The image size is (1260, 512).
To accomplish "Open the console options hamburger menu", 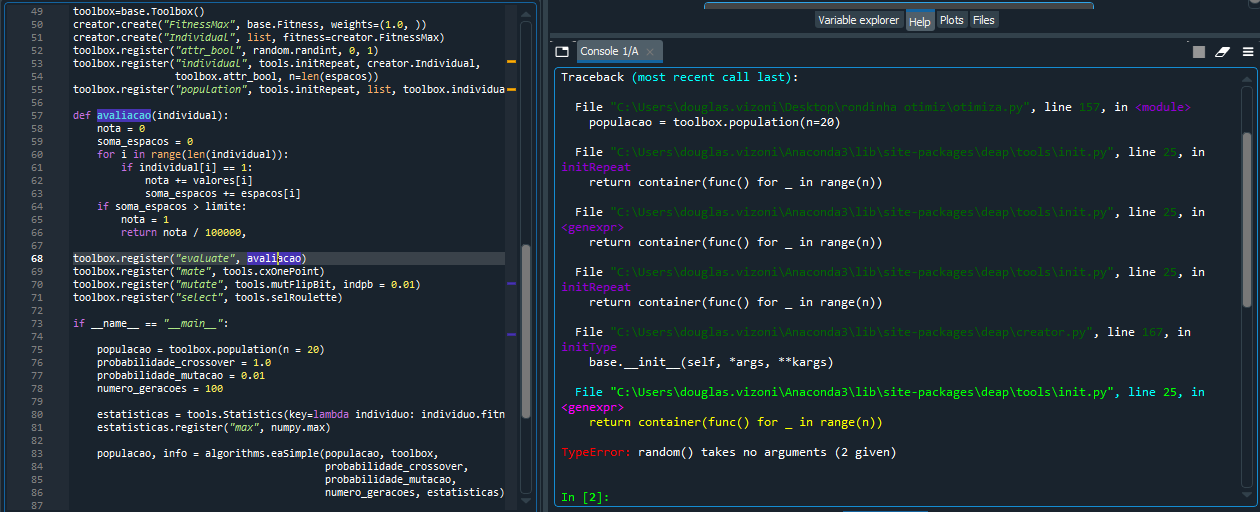I will tap(1247, 52).
